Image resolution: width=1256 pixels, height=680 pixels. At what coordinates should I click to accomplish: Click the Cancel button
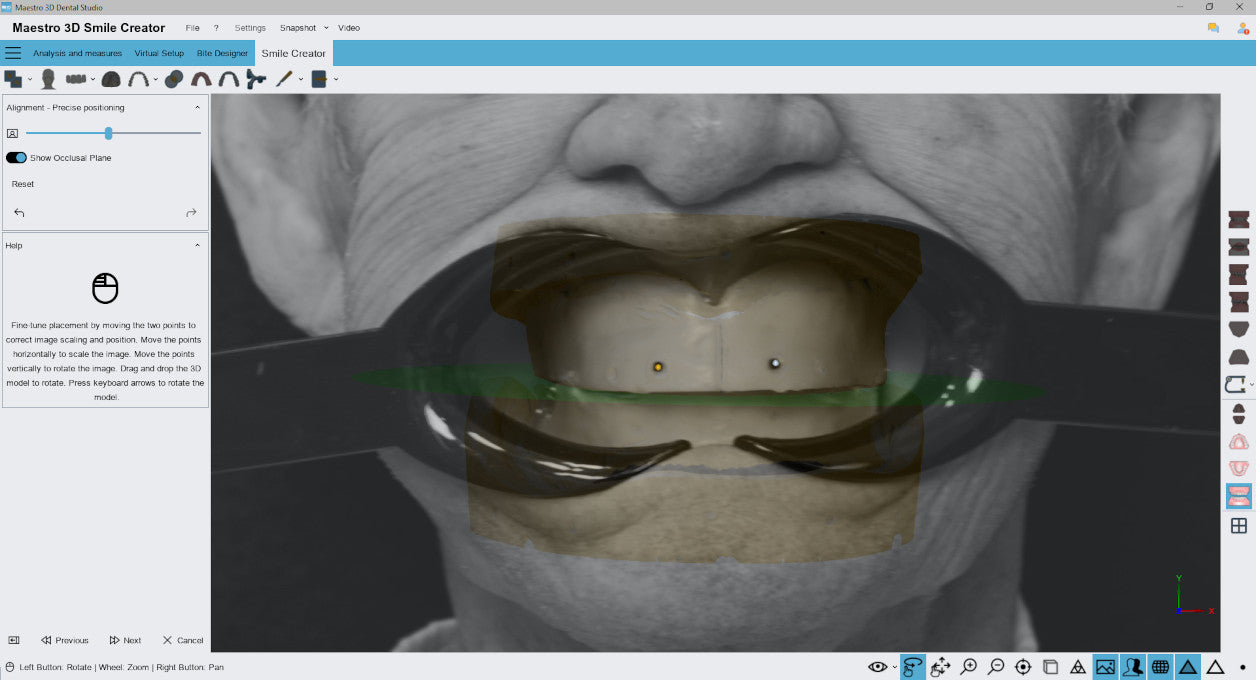click(183, 640)
